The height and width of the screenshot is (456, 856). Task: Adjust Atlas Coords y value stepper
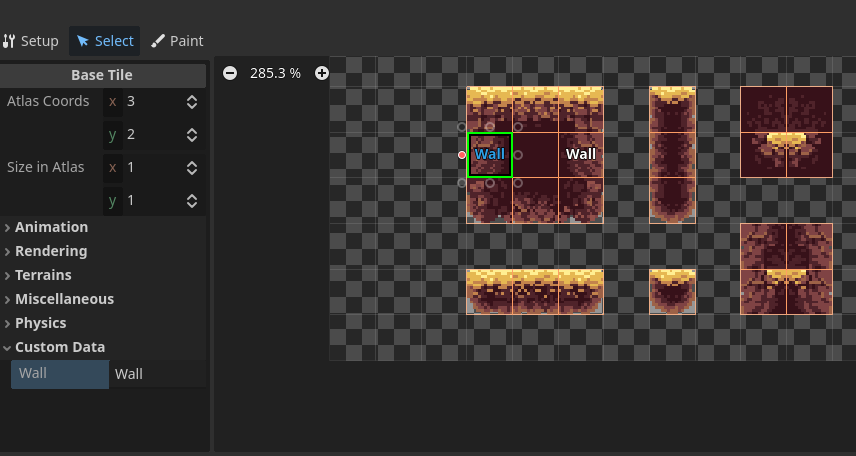pos(191,134)
